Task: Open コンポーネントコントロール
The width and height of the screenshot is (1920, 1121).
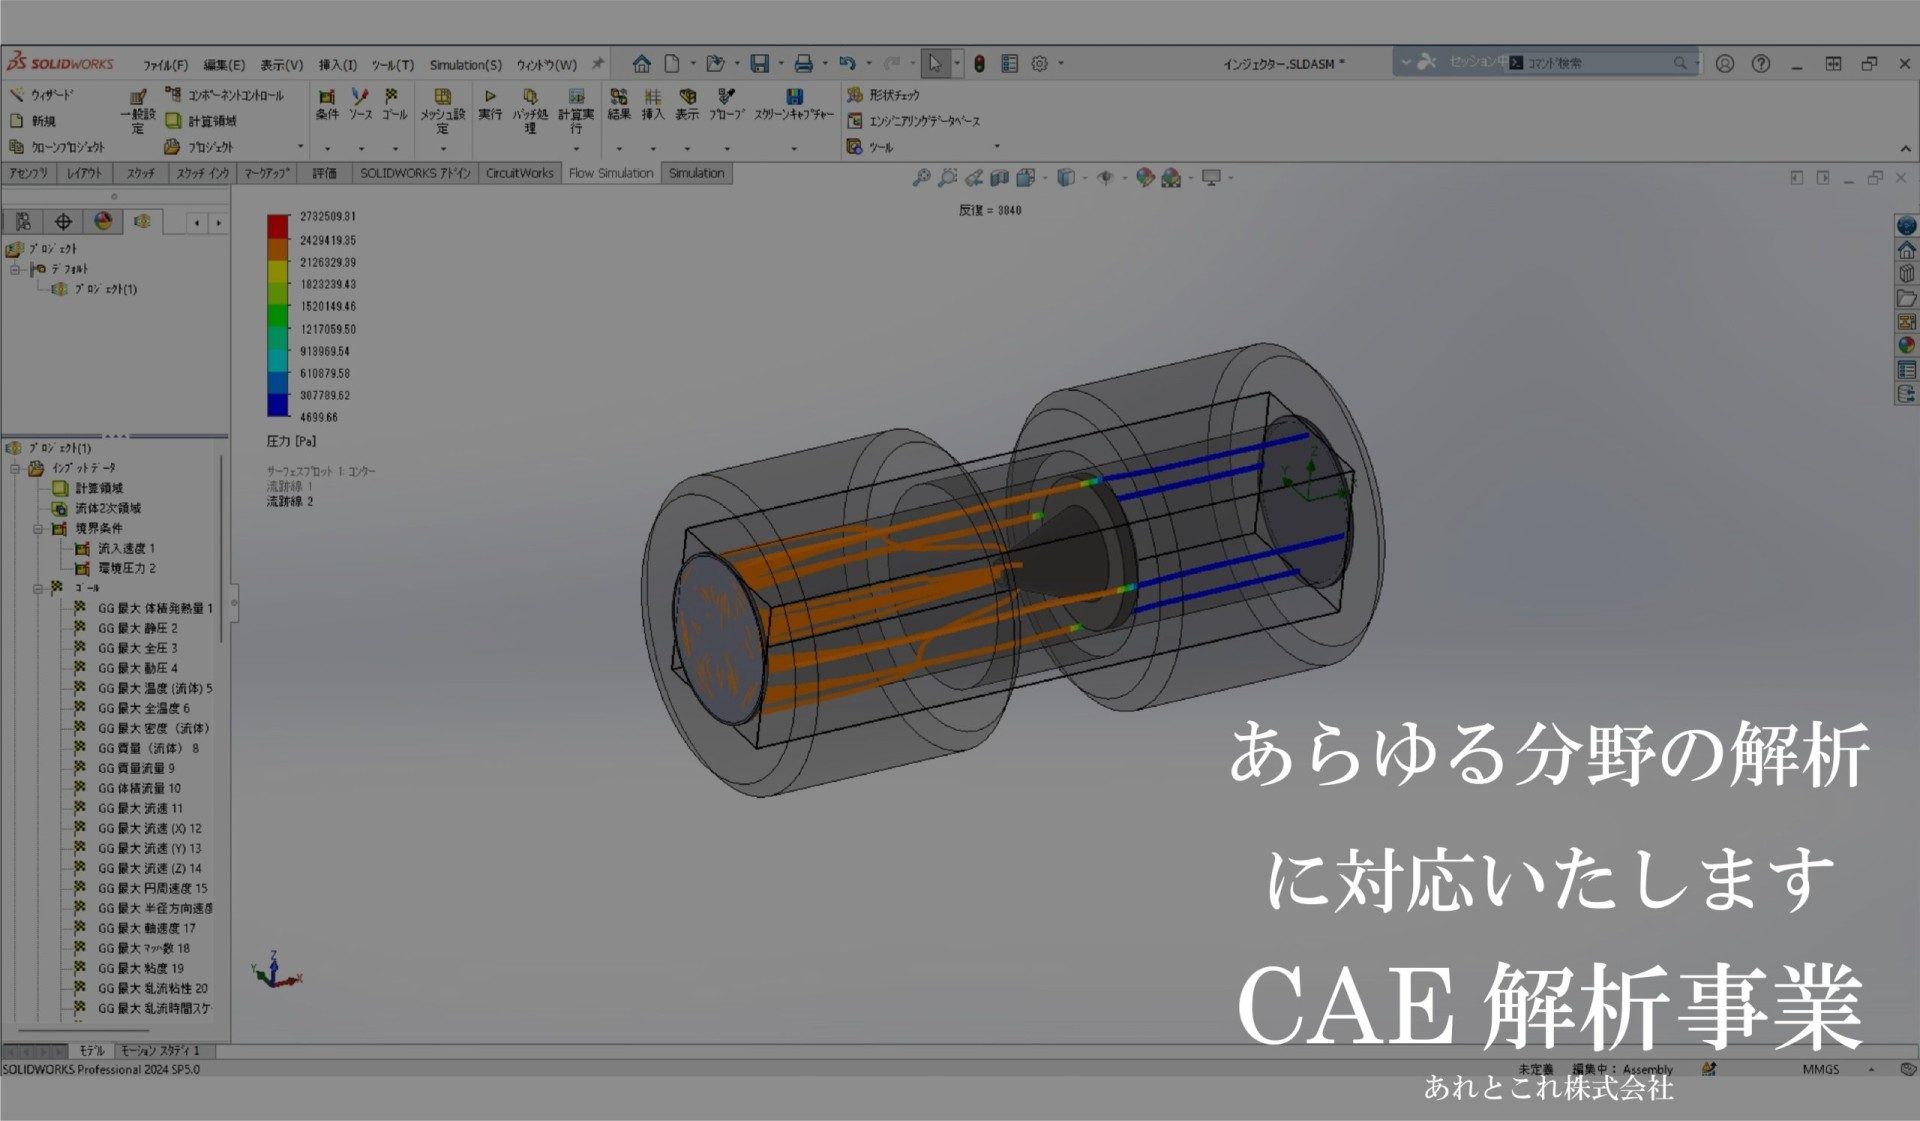Action: pyautogui.click(x=225, y=95)
